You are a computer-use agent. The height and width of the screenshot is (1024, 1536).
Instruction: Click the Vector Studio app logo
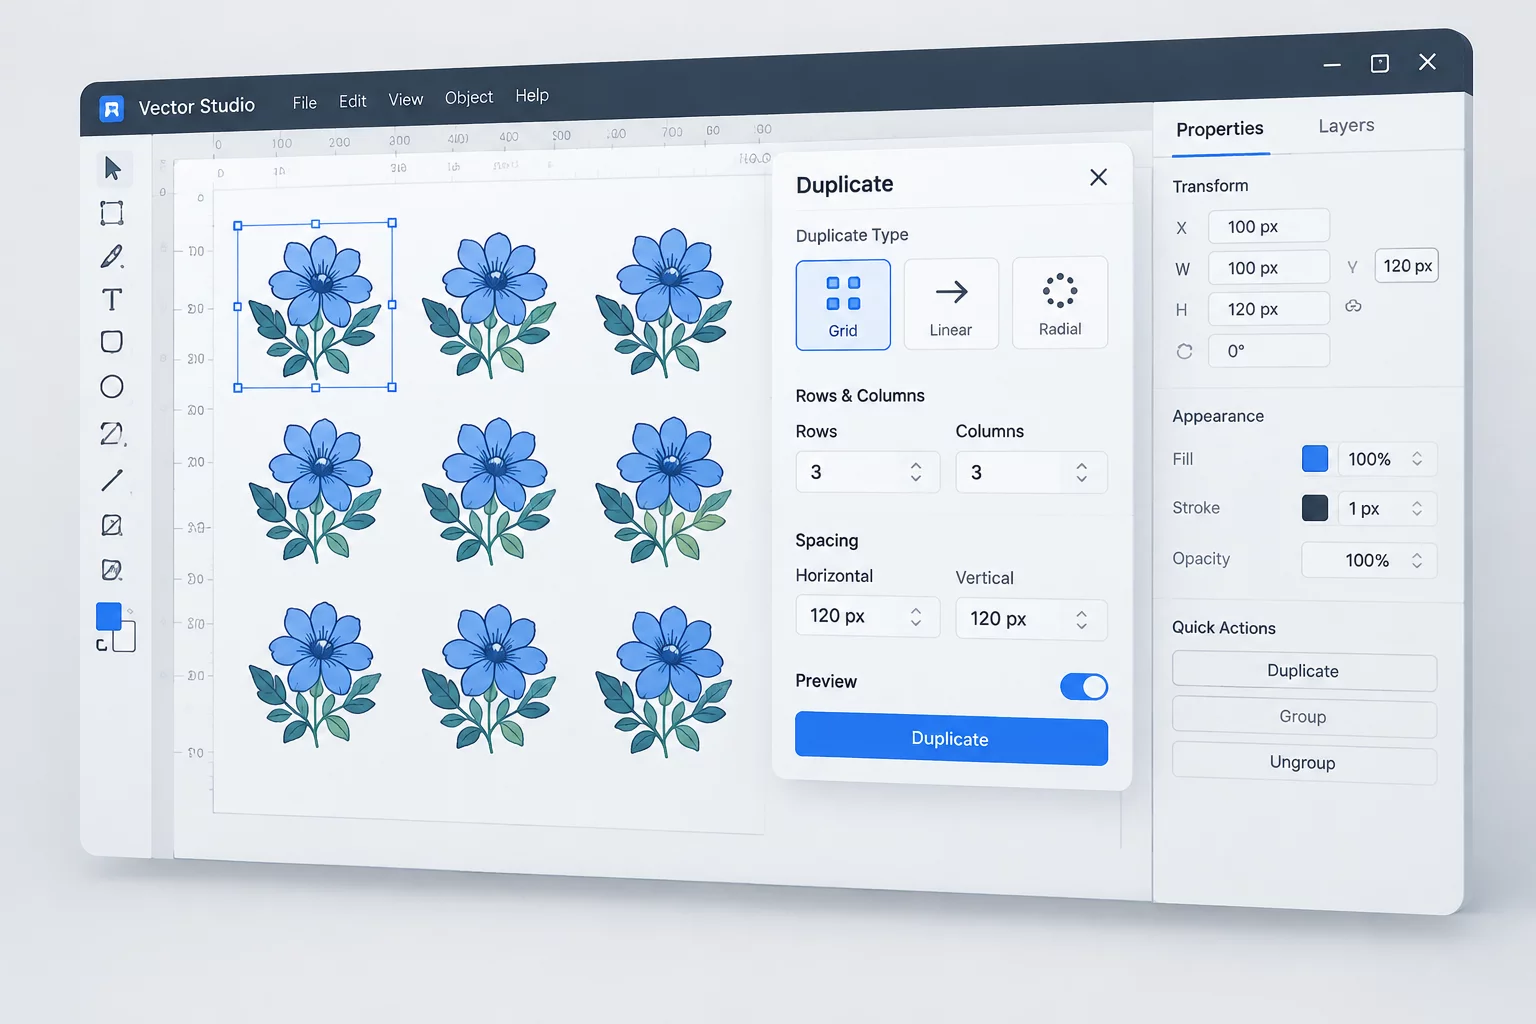pos(112,108)
